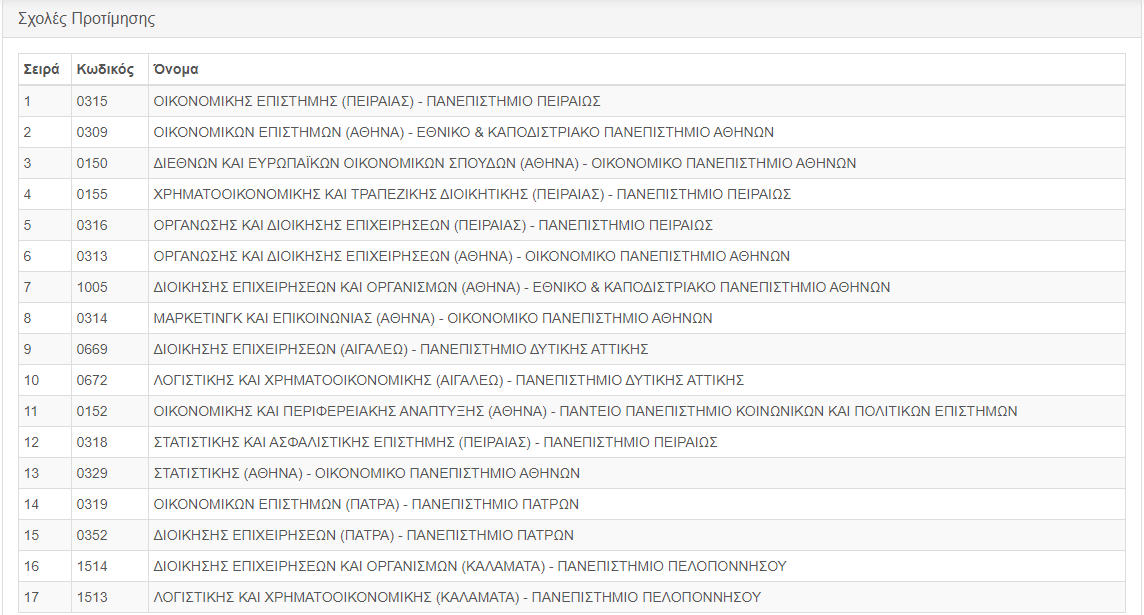Click code 0672 in row ten

point(92,380)
